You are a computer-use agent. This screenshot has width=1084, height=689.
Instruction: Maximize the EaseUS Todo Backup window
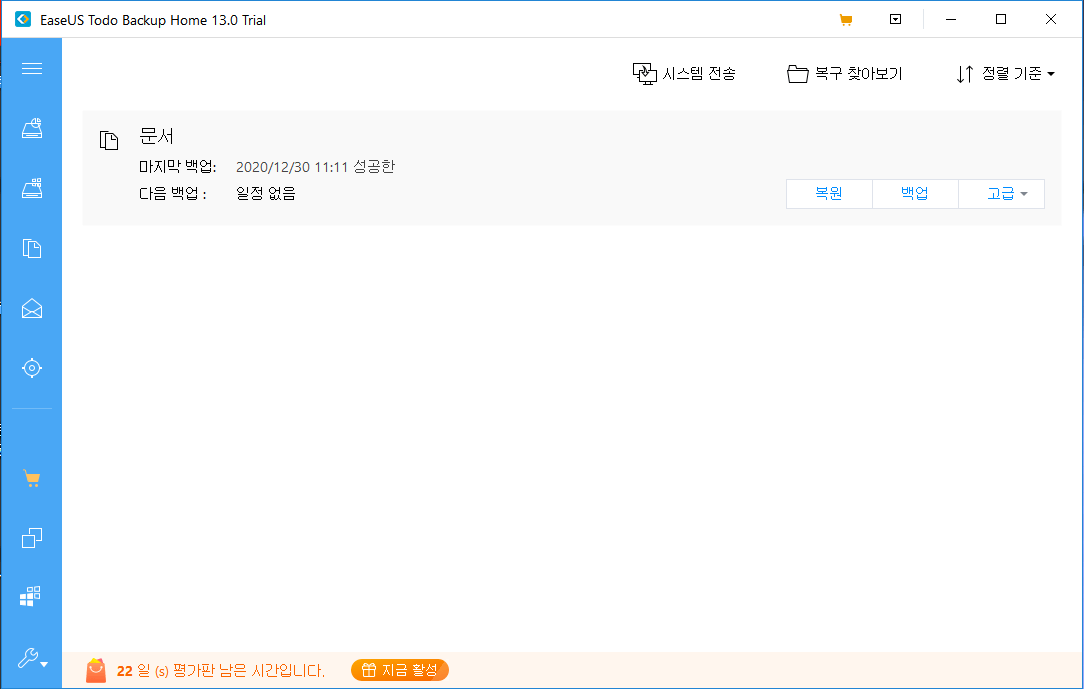[1000, 19]
